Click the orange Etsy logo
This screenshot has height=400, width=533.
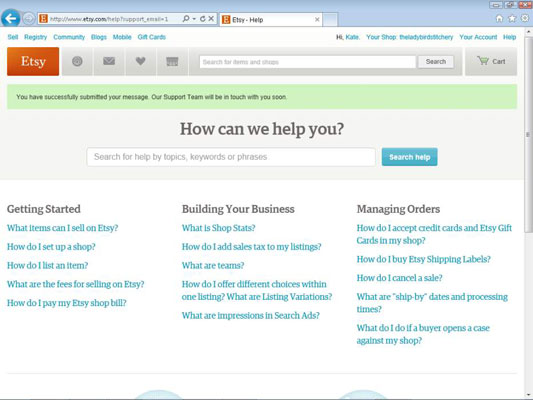point(33,61)
